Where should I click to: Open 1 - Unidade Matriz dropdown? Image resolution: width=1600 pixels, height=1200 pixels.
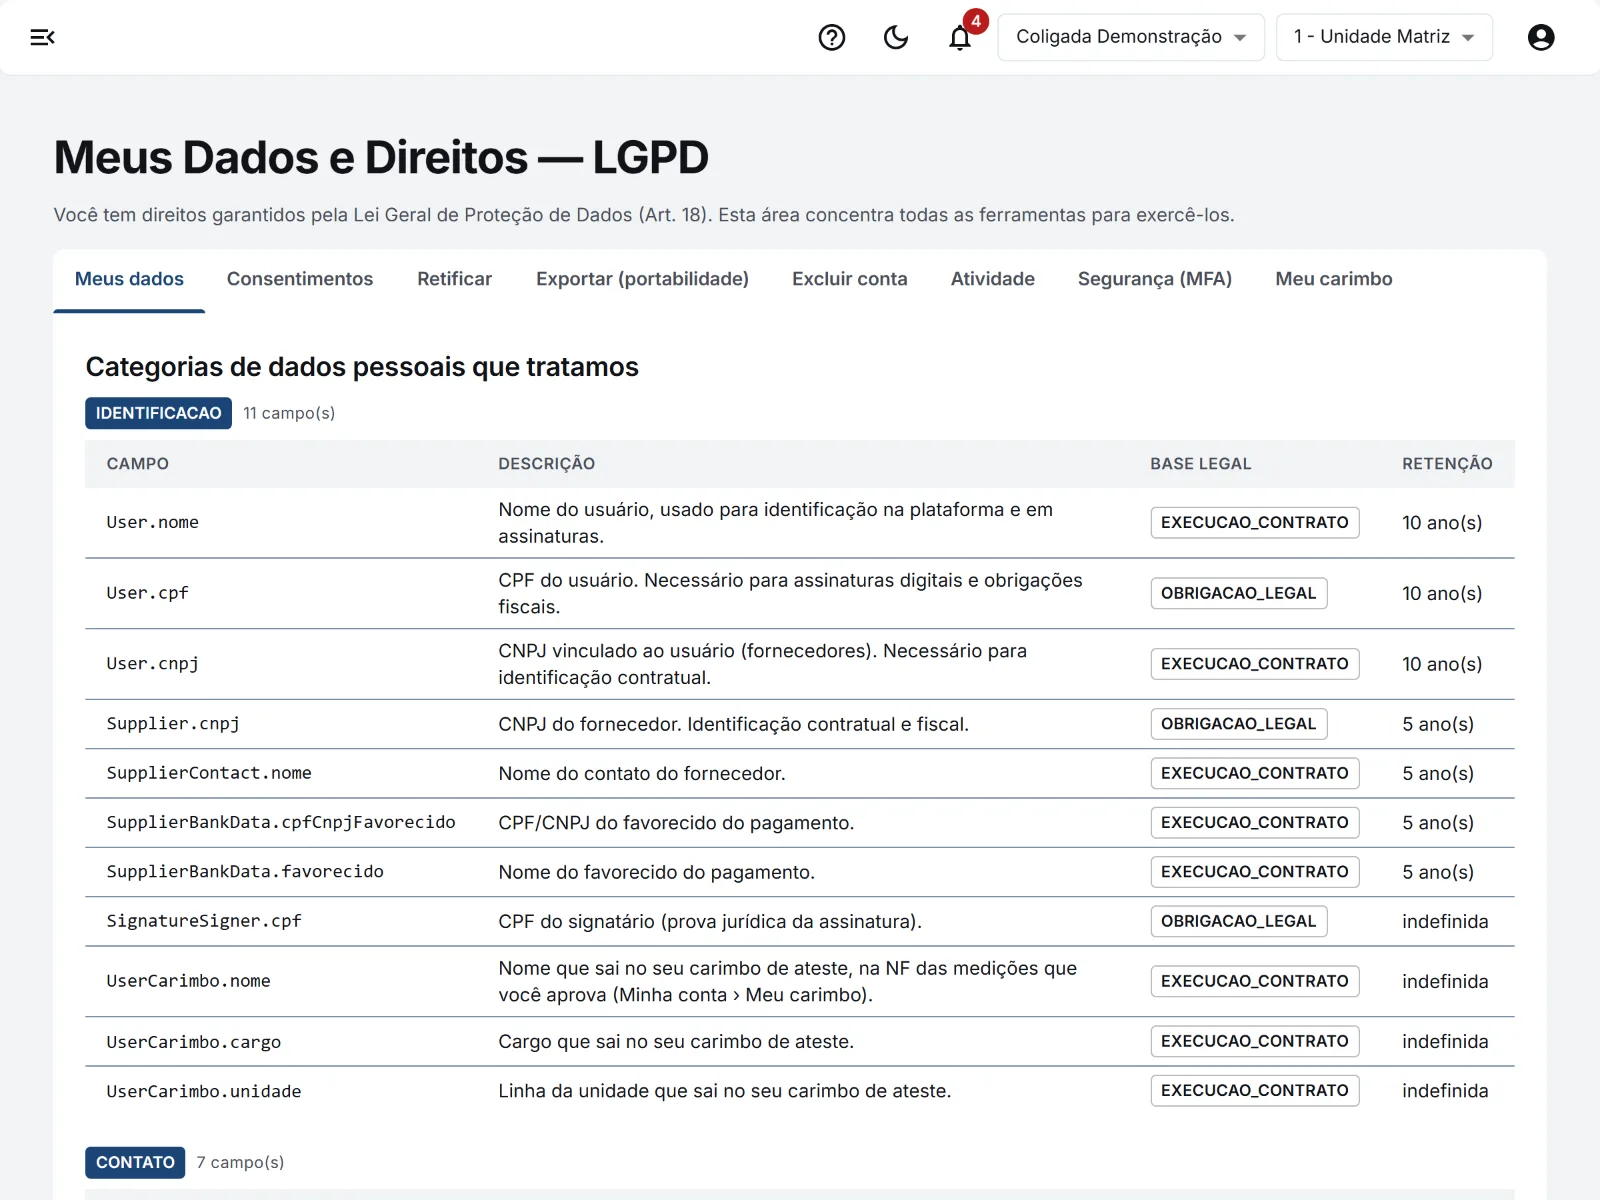[x=1384, y=37]
